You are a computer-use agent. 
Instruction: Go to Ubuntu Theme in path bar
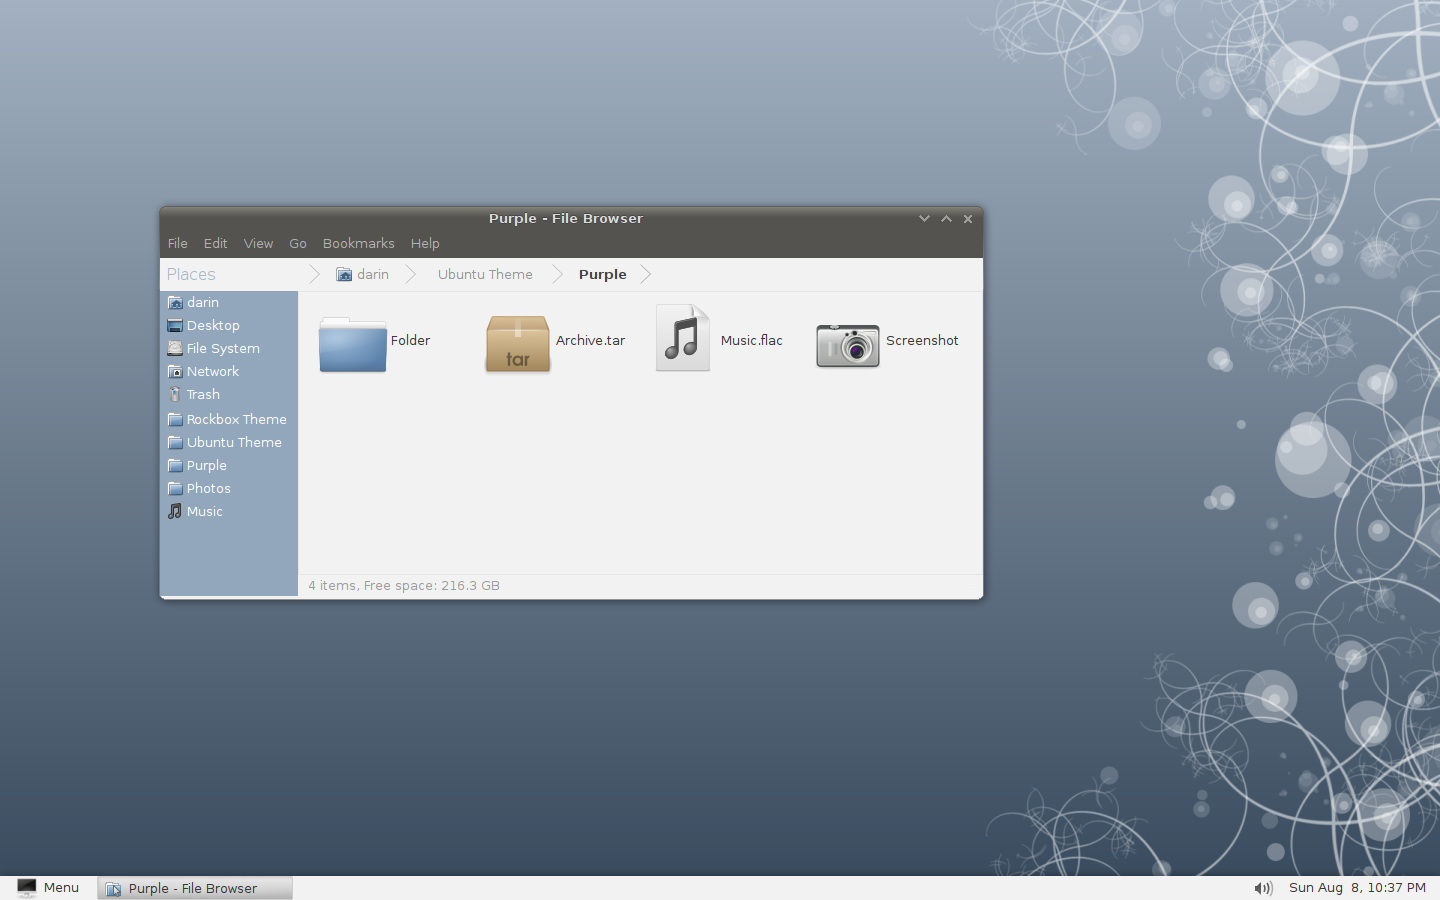coord(485,274)
